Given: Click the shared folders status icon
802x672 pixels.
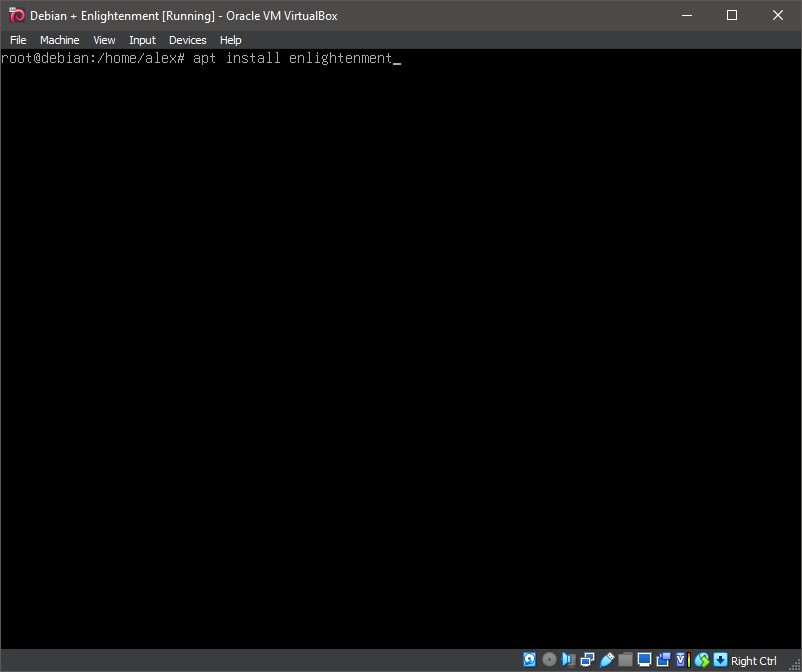Looking at the screenshot, I should click(626, 660).
